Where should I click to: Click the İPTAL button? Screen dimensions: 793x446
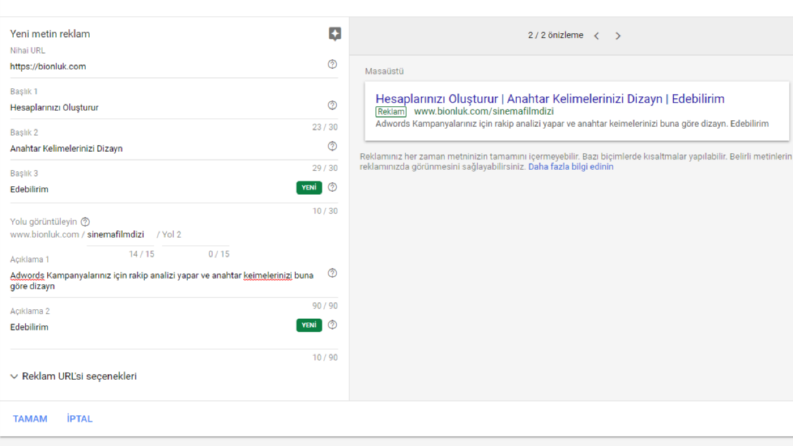point(80,419)
